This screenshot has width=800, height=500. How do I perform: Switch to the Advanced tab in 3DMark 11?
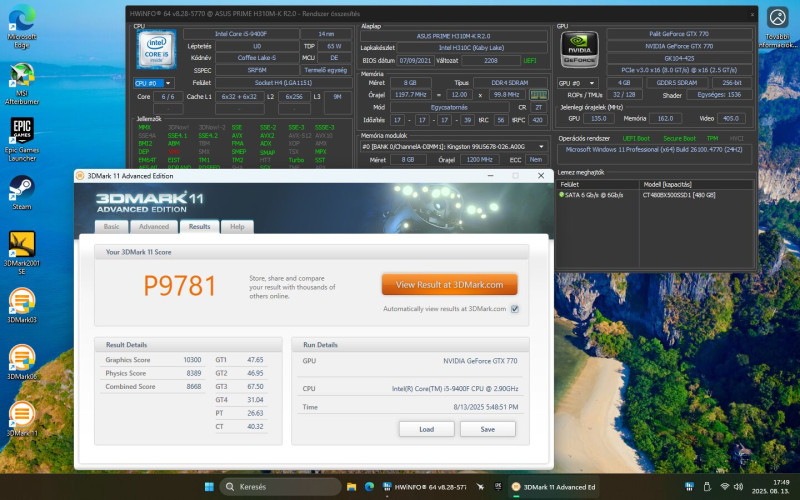pos(154,227)
